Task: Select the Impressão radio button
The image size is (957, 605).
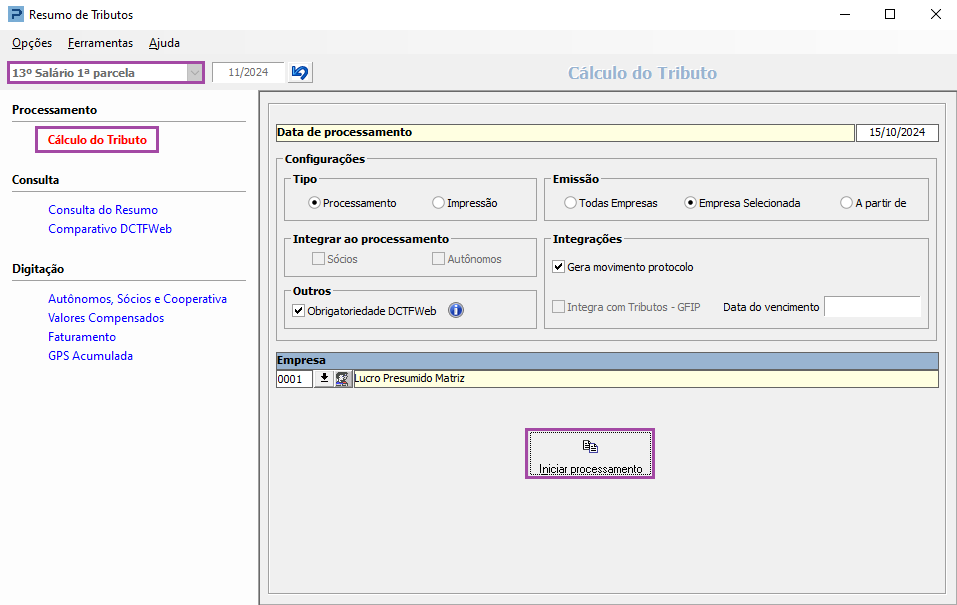Action: pos(438,203)
